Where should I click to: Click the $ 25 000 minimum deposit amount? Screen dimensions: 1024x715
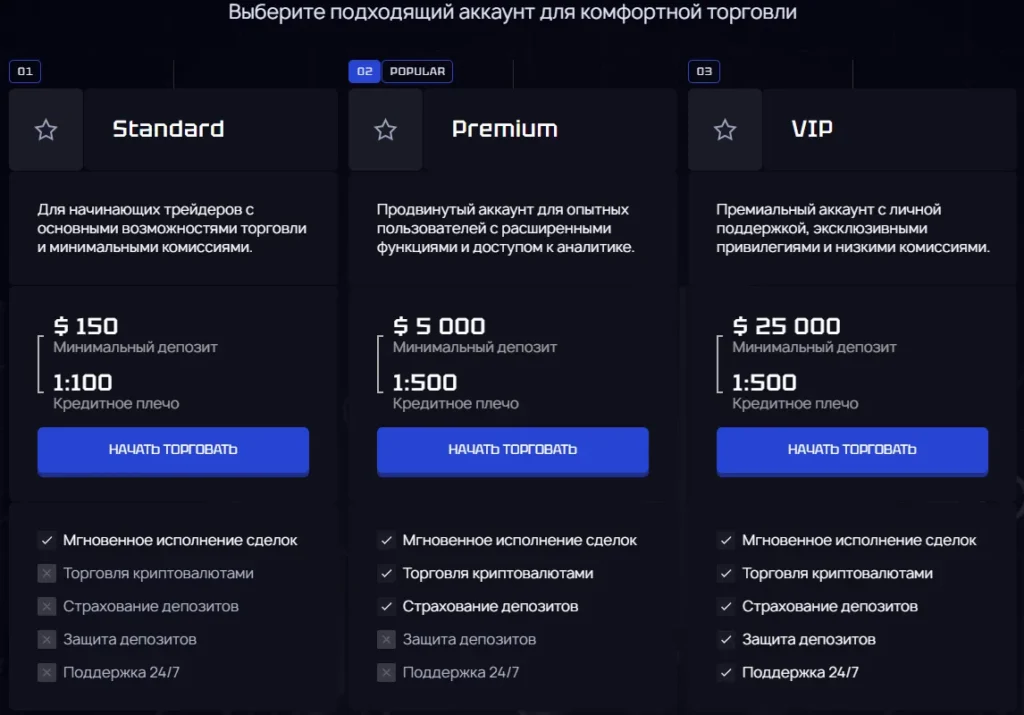pos(786,326)
